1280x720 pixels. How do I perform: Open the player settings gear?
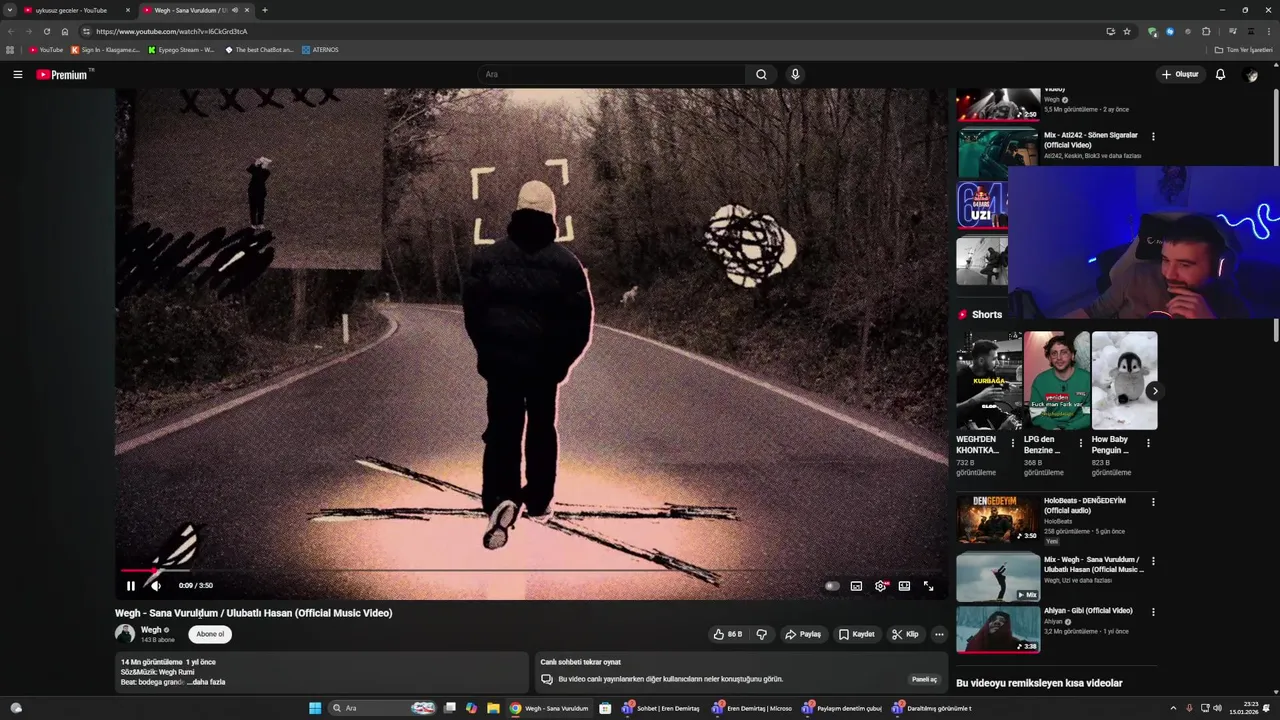pos(880,586)
